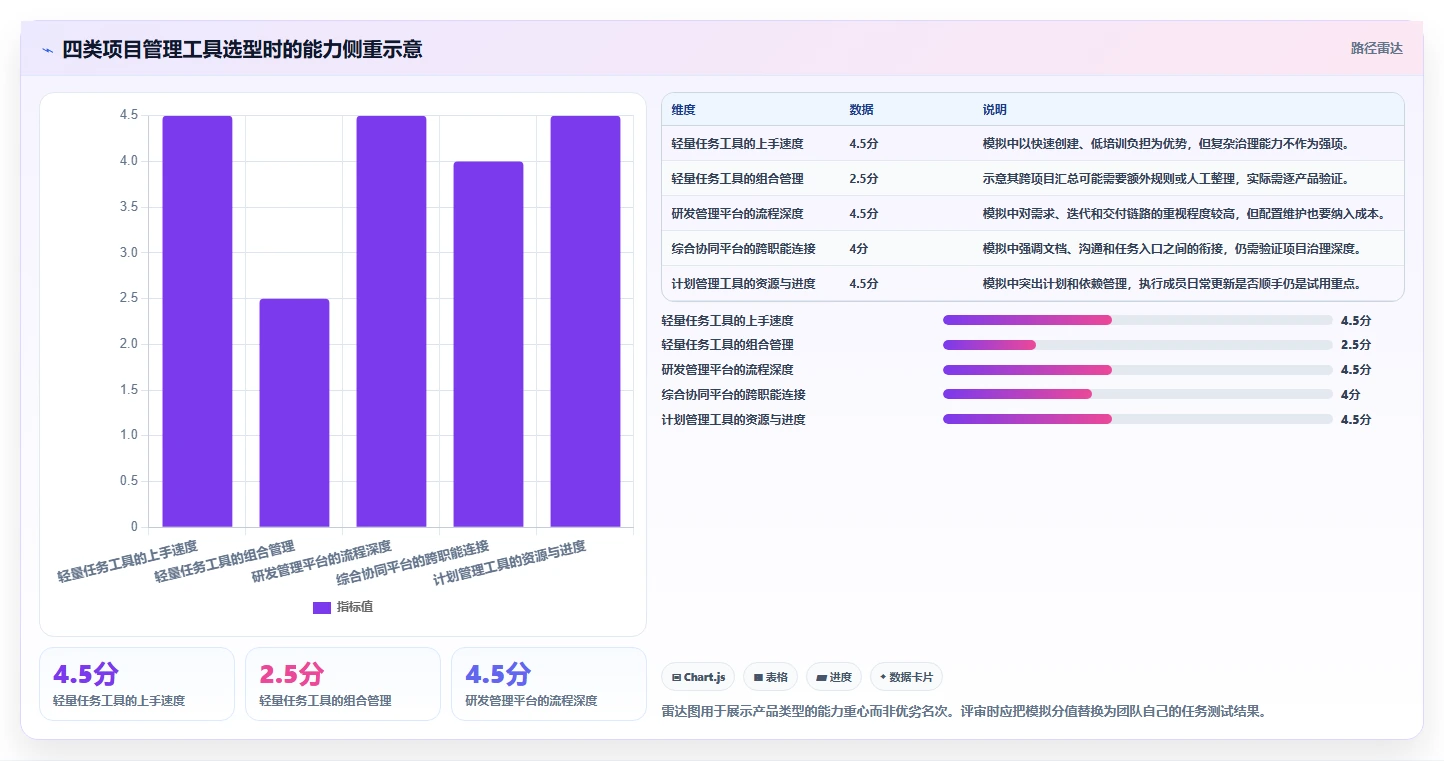Click the 维度 column header

[x=684, y=109]
